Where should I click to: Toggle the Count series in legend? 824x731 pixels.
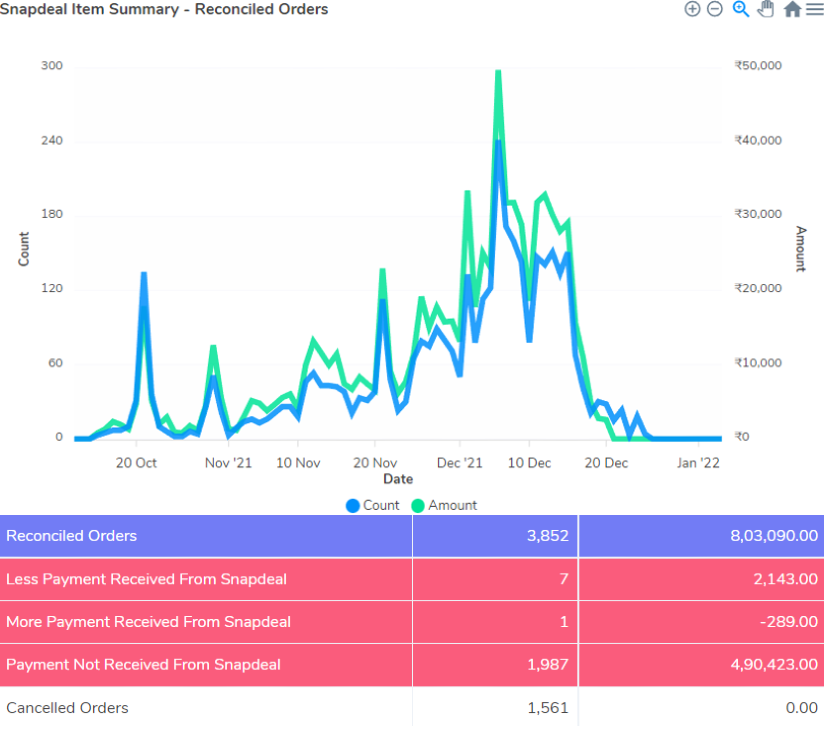tap(373, 505)
